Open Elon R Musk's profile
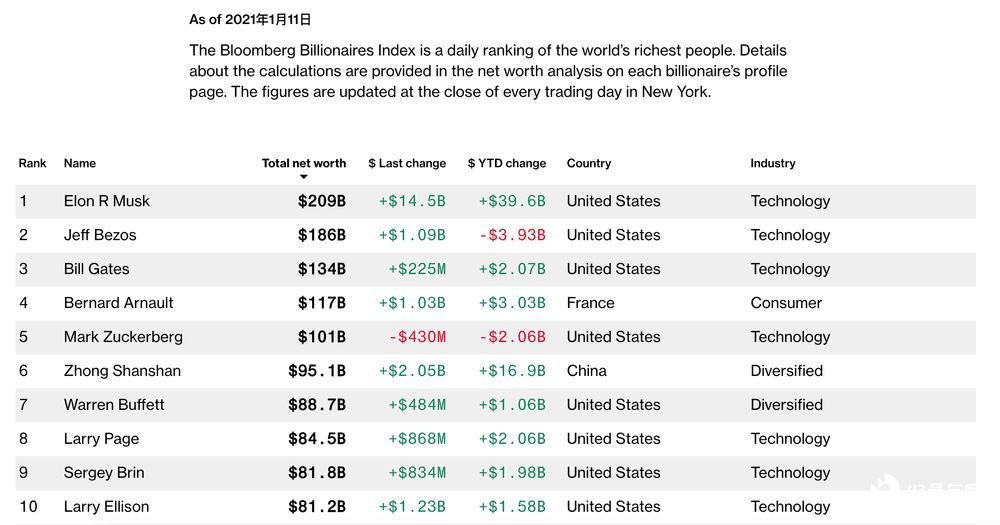 coord(107,201)
